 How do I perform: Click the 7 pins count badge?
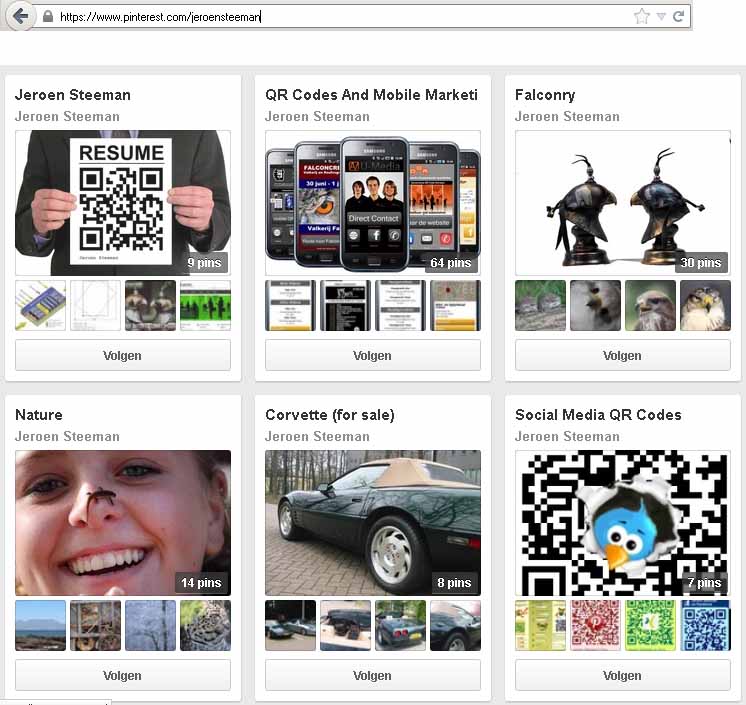(704, 582)
